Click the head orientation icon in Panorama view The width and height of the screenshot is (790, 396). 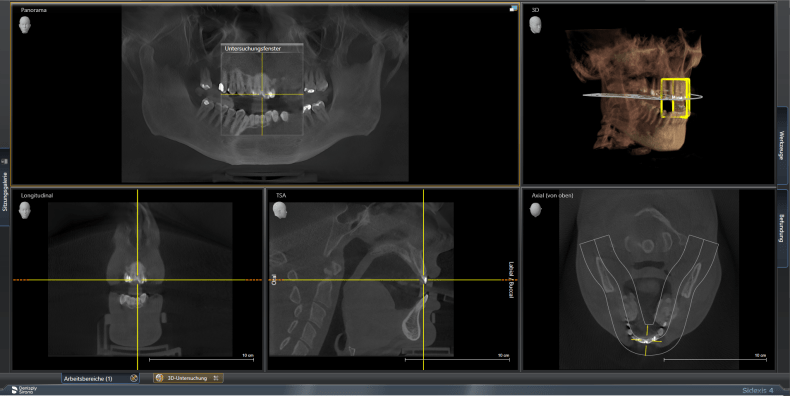(x=24, y=25)
